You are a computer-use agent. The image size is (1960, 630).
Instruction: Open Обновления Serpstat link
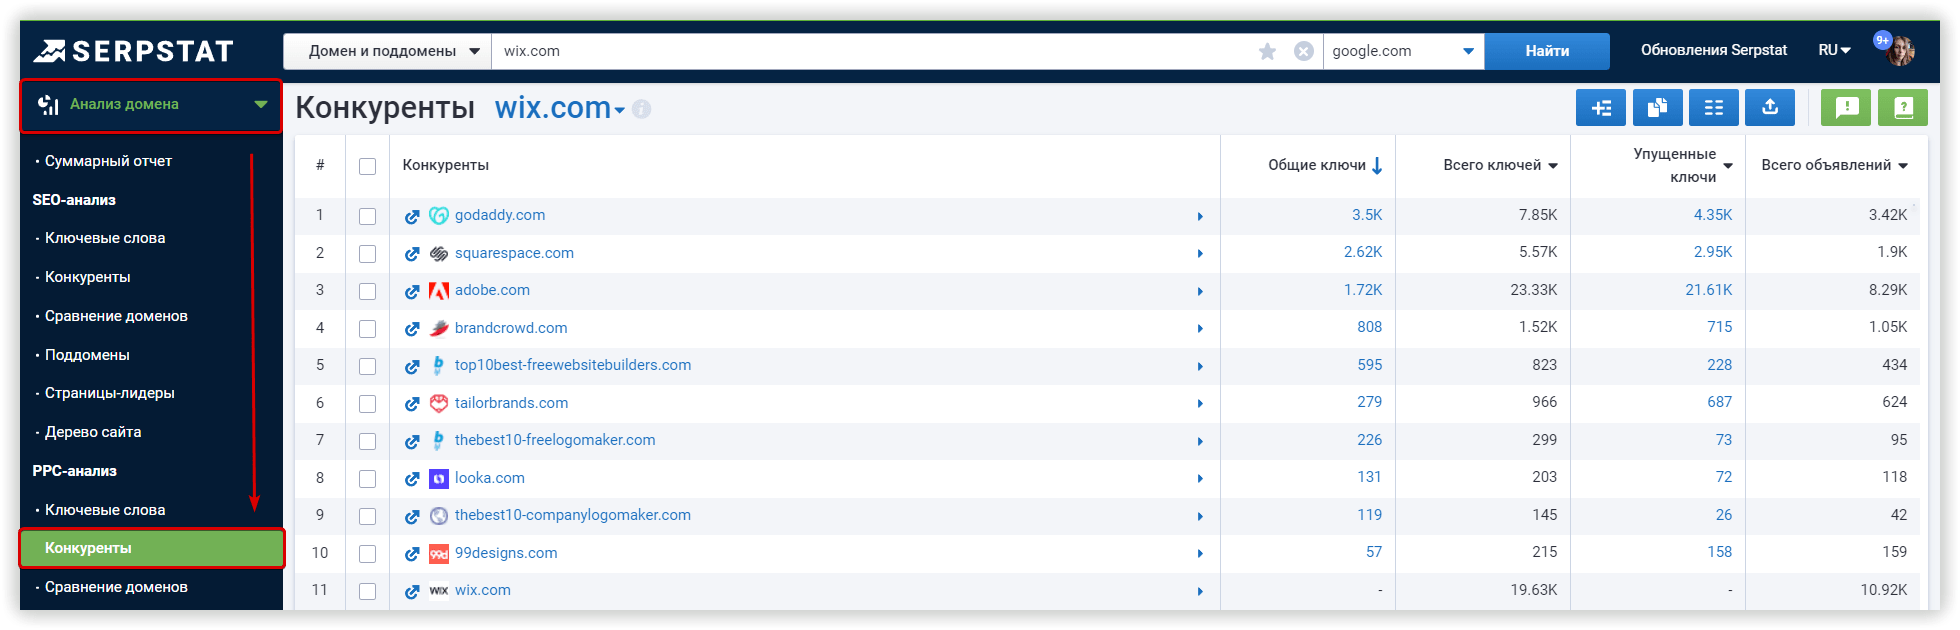1714,50
